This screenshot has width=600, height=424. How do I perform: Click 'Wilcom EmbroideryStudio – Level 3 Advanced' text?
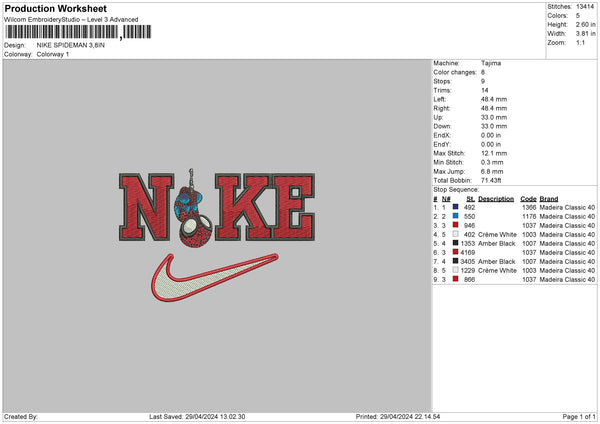tap(71, 20)
